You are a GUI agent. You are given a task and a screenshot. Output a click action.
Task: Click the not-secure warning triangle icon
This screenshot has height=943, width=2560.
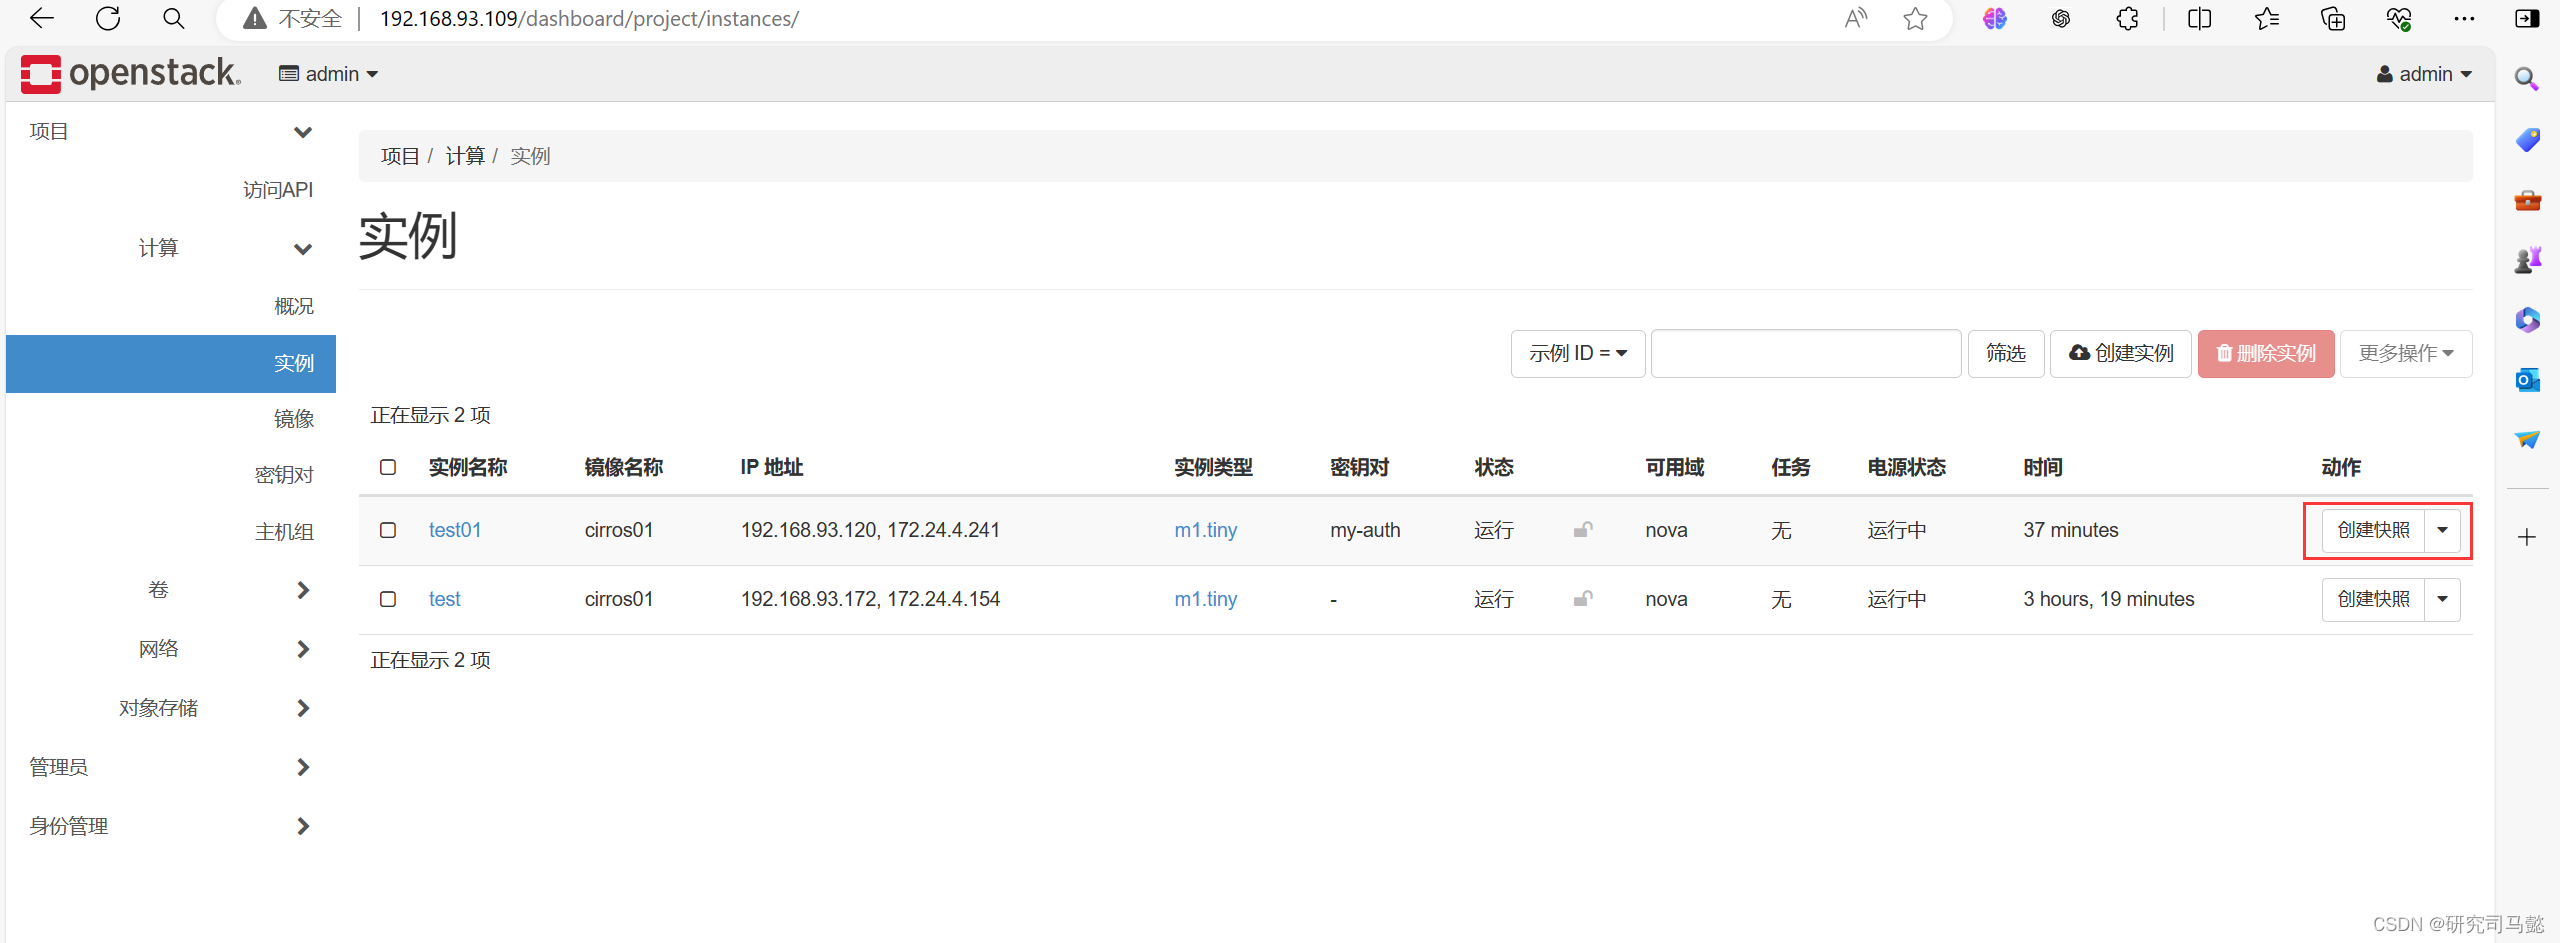pos(255,19)
